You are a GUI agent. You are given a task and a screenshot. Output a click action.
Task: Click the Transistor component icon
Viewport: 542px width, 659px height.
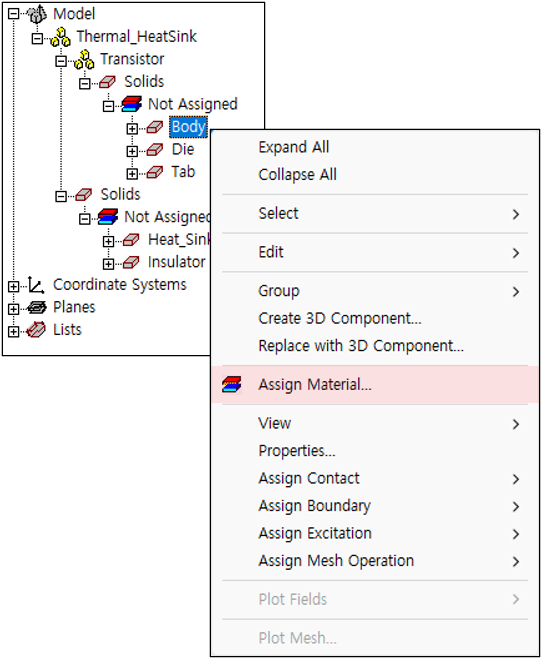coord(84,60)
